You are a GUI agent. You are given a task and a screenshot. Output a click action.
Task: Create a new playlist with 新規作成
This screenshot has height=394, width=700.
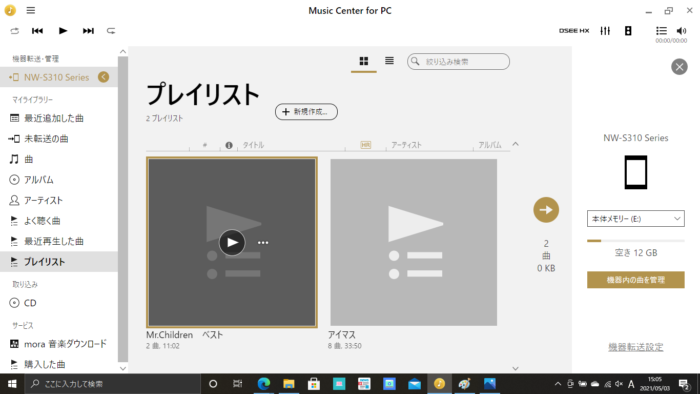click(x=306, y=112)
